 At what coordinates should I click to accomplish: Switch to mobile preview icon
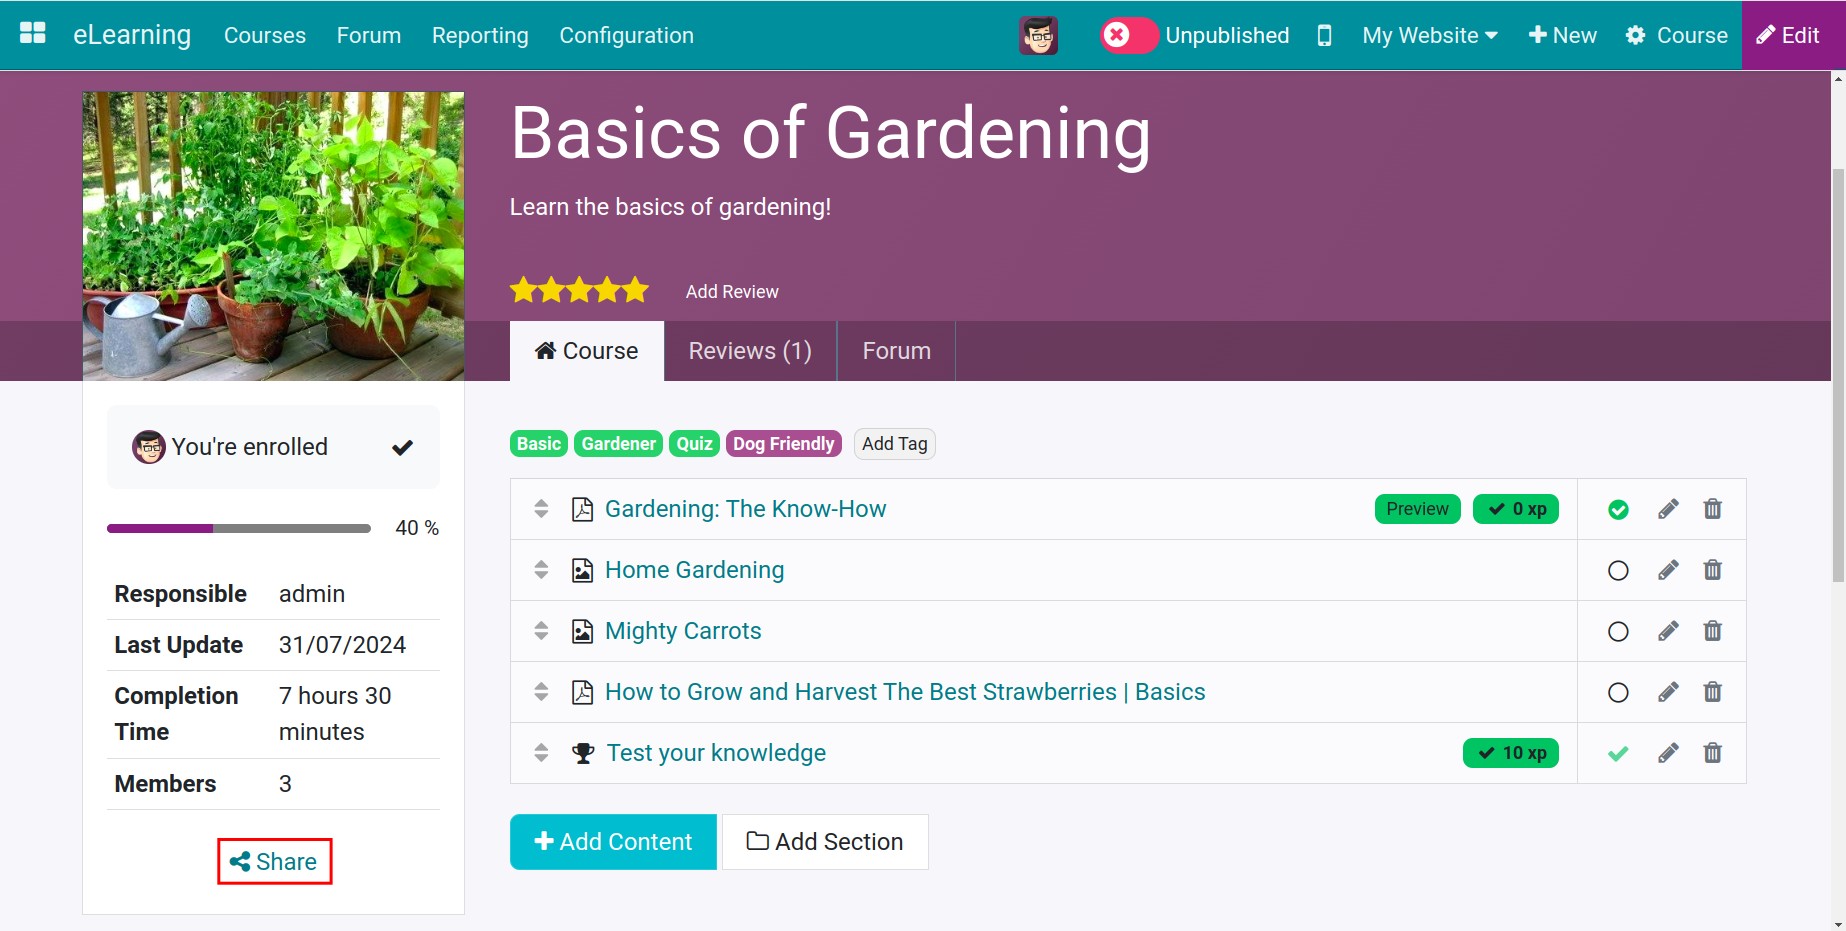1324,35
